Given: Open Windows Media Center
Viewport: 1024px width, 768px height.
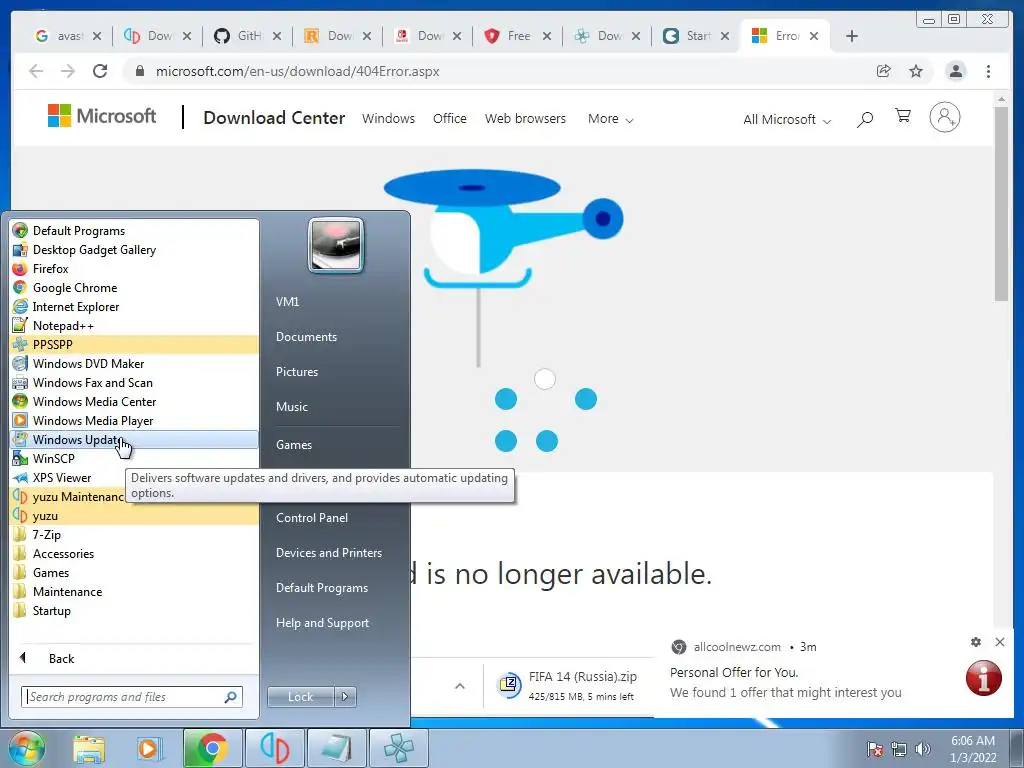Looking at the screenshot, I should coord(134,401).
